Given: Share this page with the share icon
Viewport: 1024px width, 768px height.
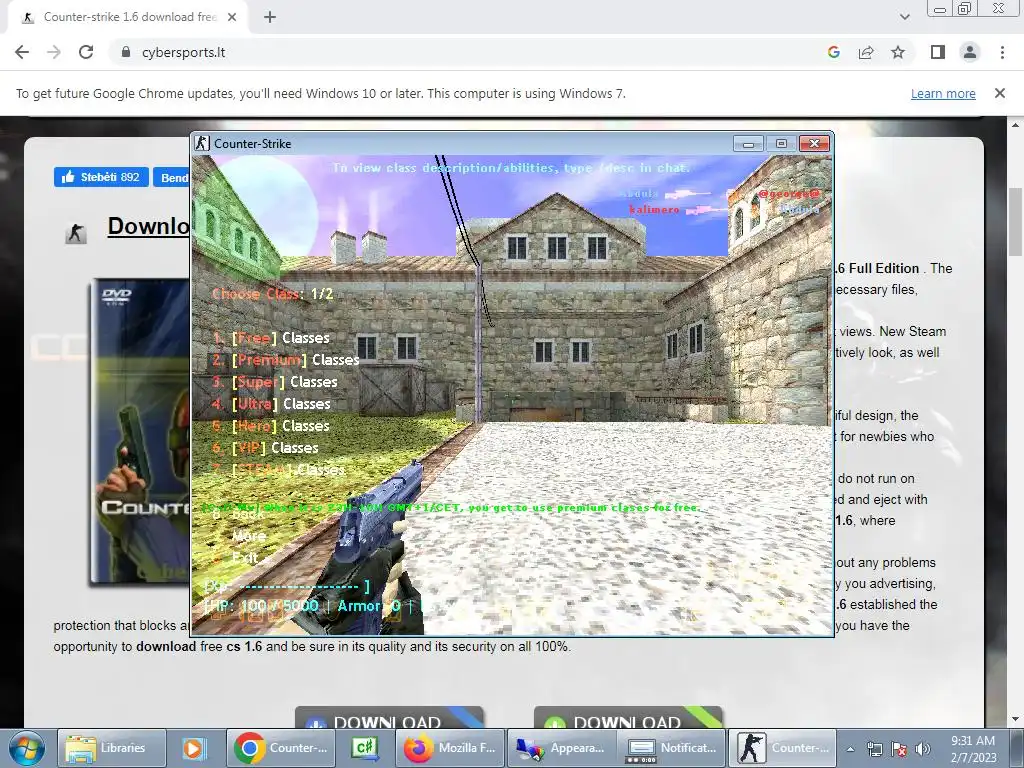Looking at the screenshot, I should 866,52.
